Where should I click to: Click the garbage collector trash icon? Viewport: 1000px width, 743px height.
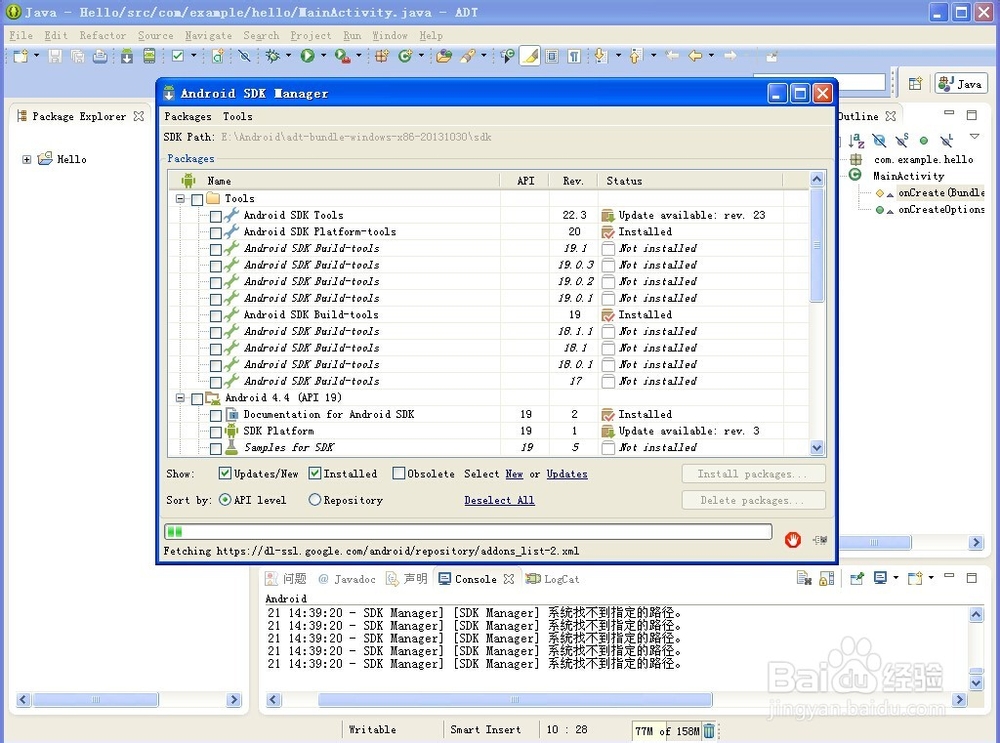709,731
